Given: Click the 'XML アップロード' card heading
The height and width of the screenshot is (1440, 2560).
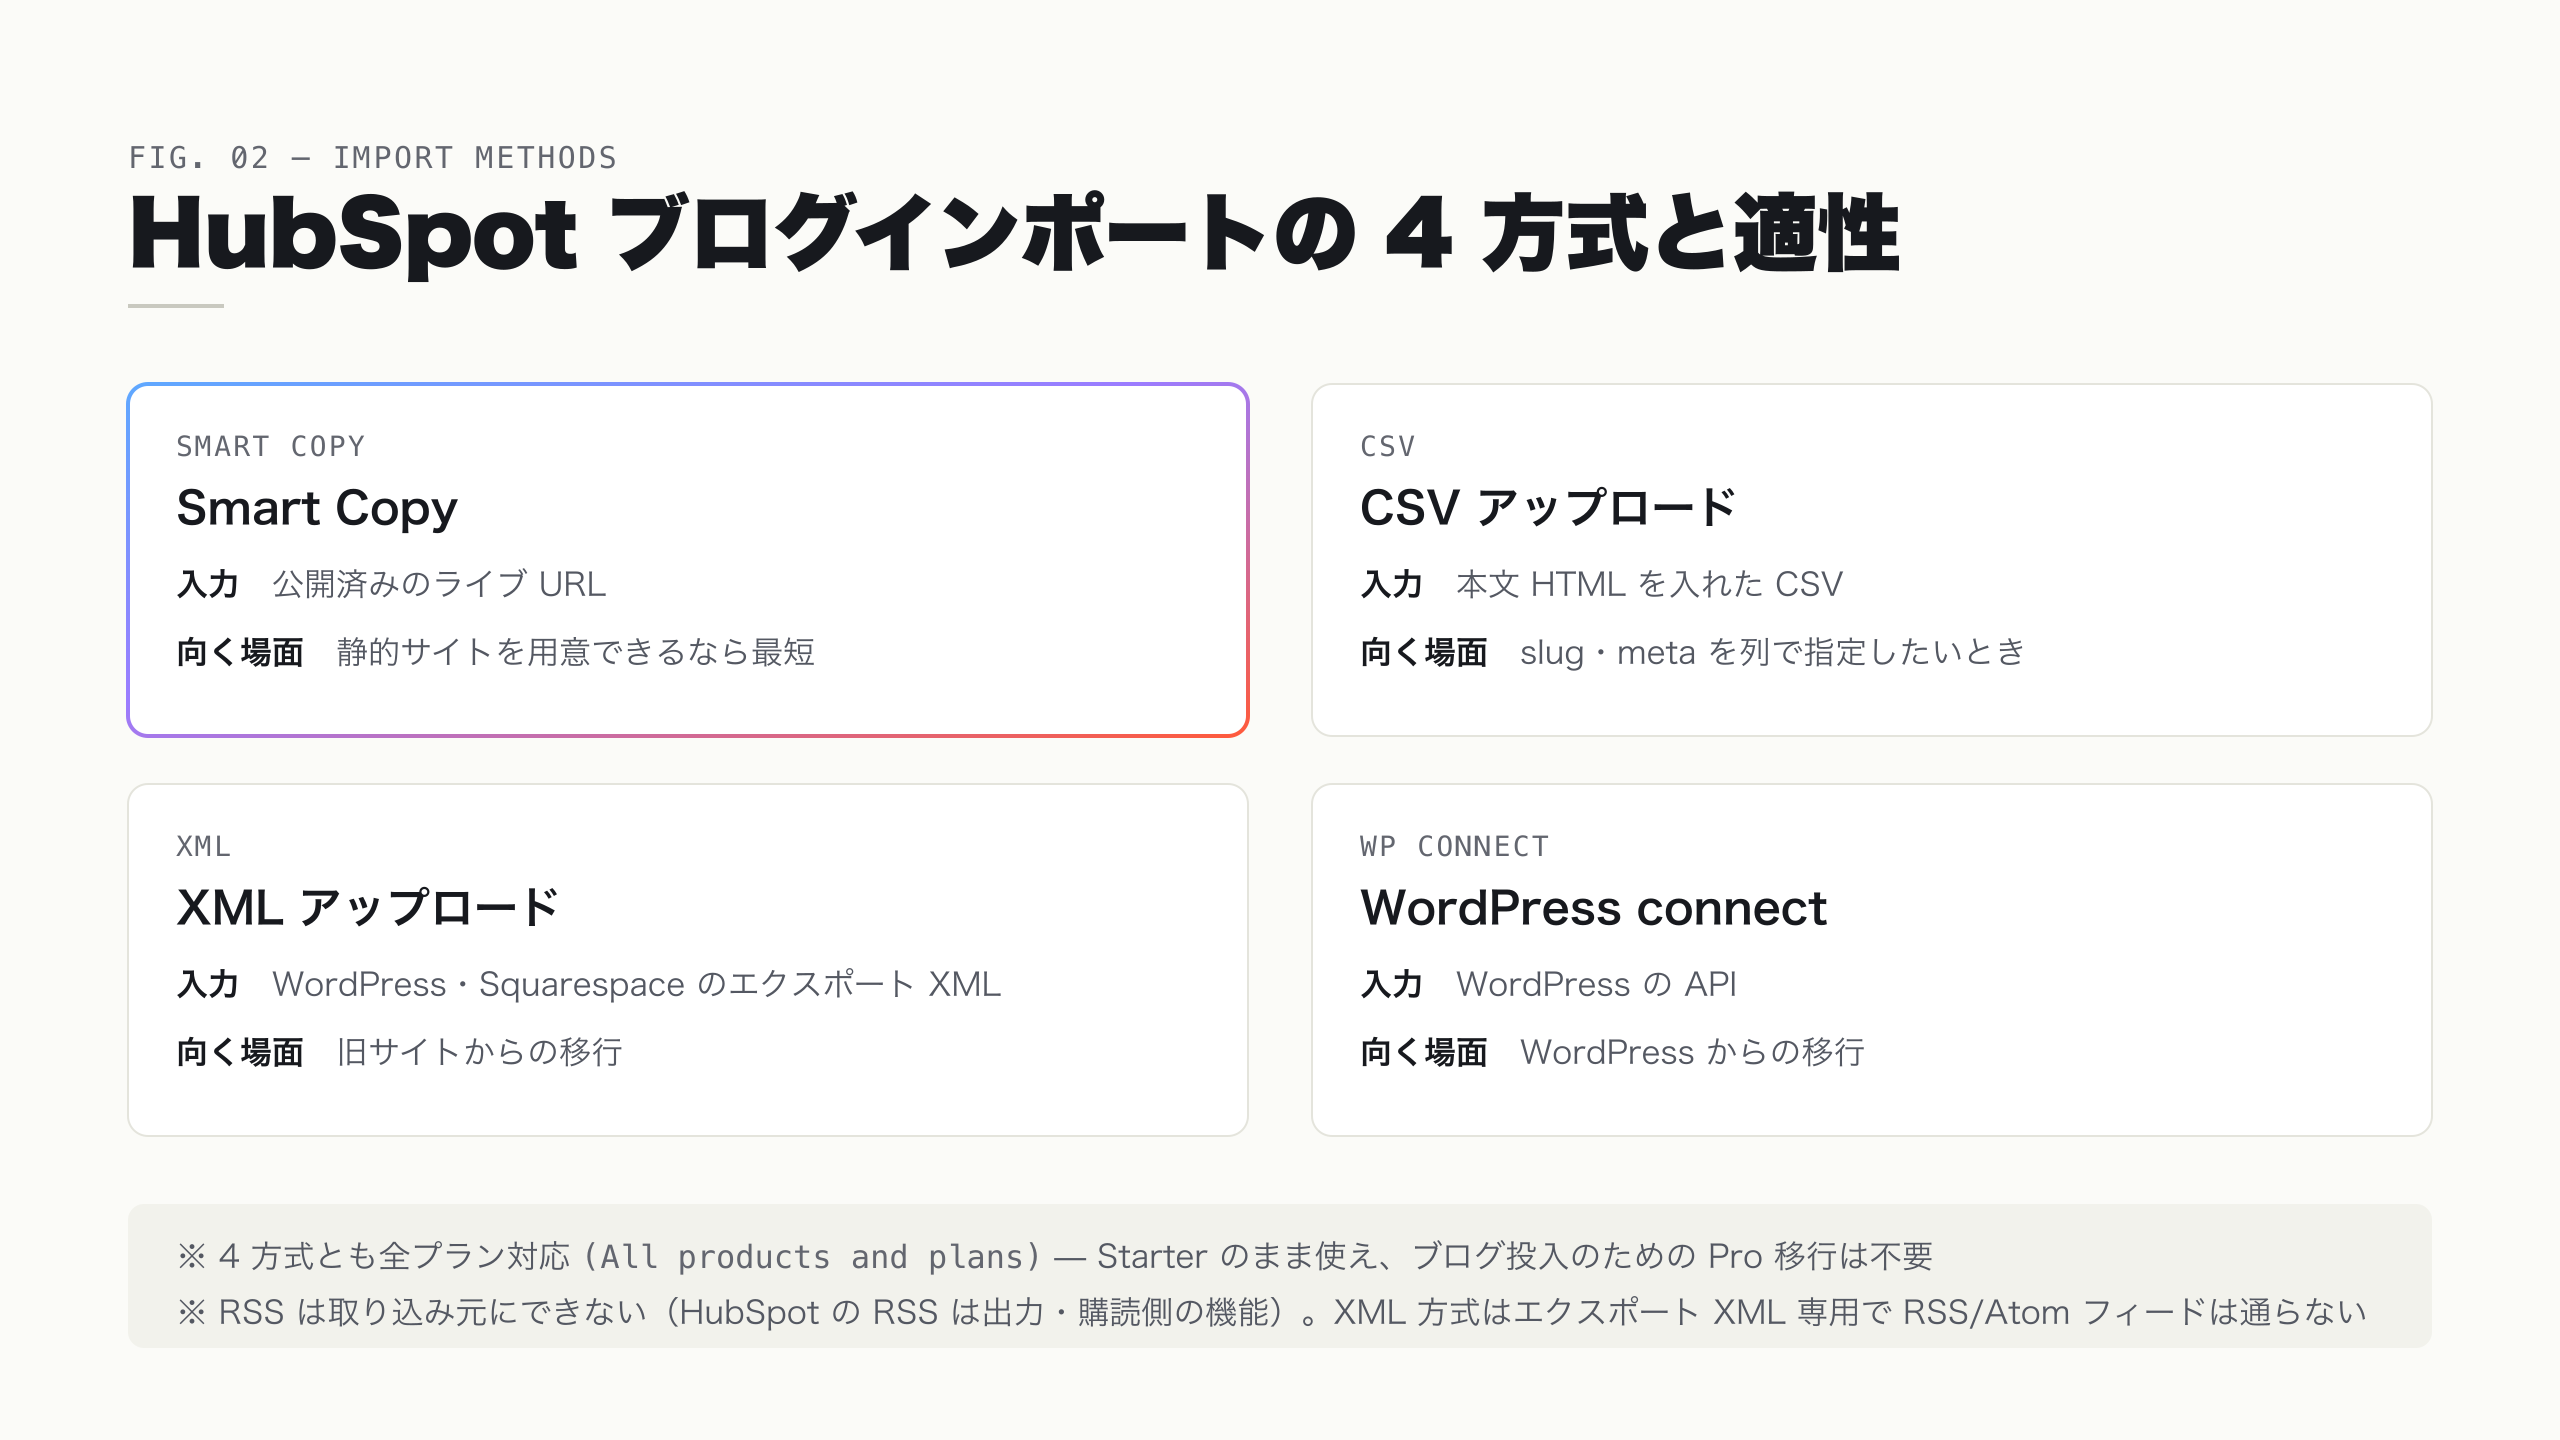Looking at the screenshot, I should click(368, 908).
